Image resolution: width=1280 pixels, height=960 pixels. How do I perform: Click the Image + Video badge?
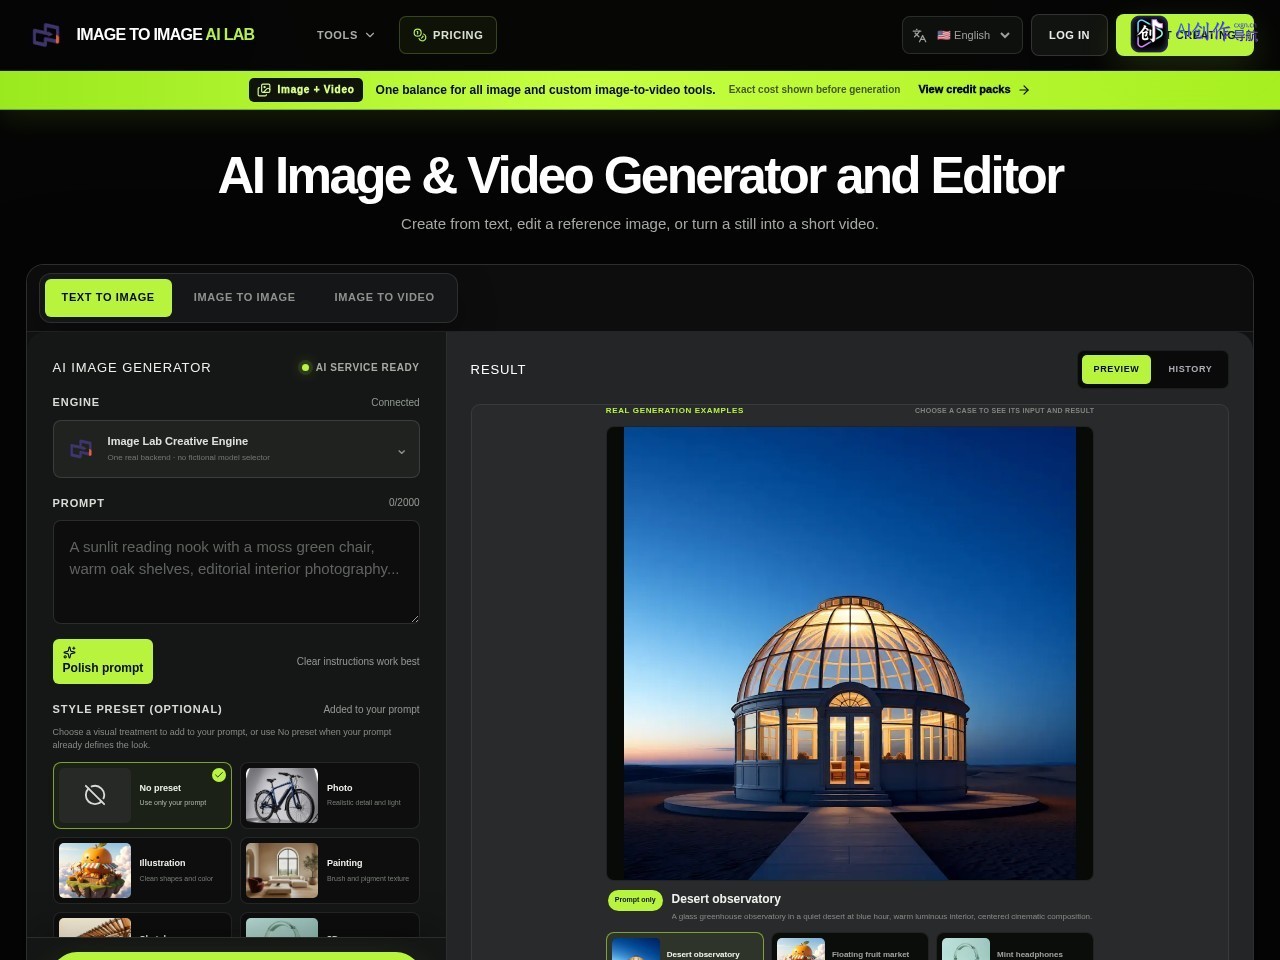coord(306,90)
